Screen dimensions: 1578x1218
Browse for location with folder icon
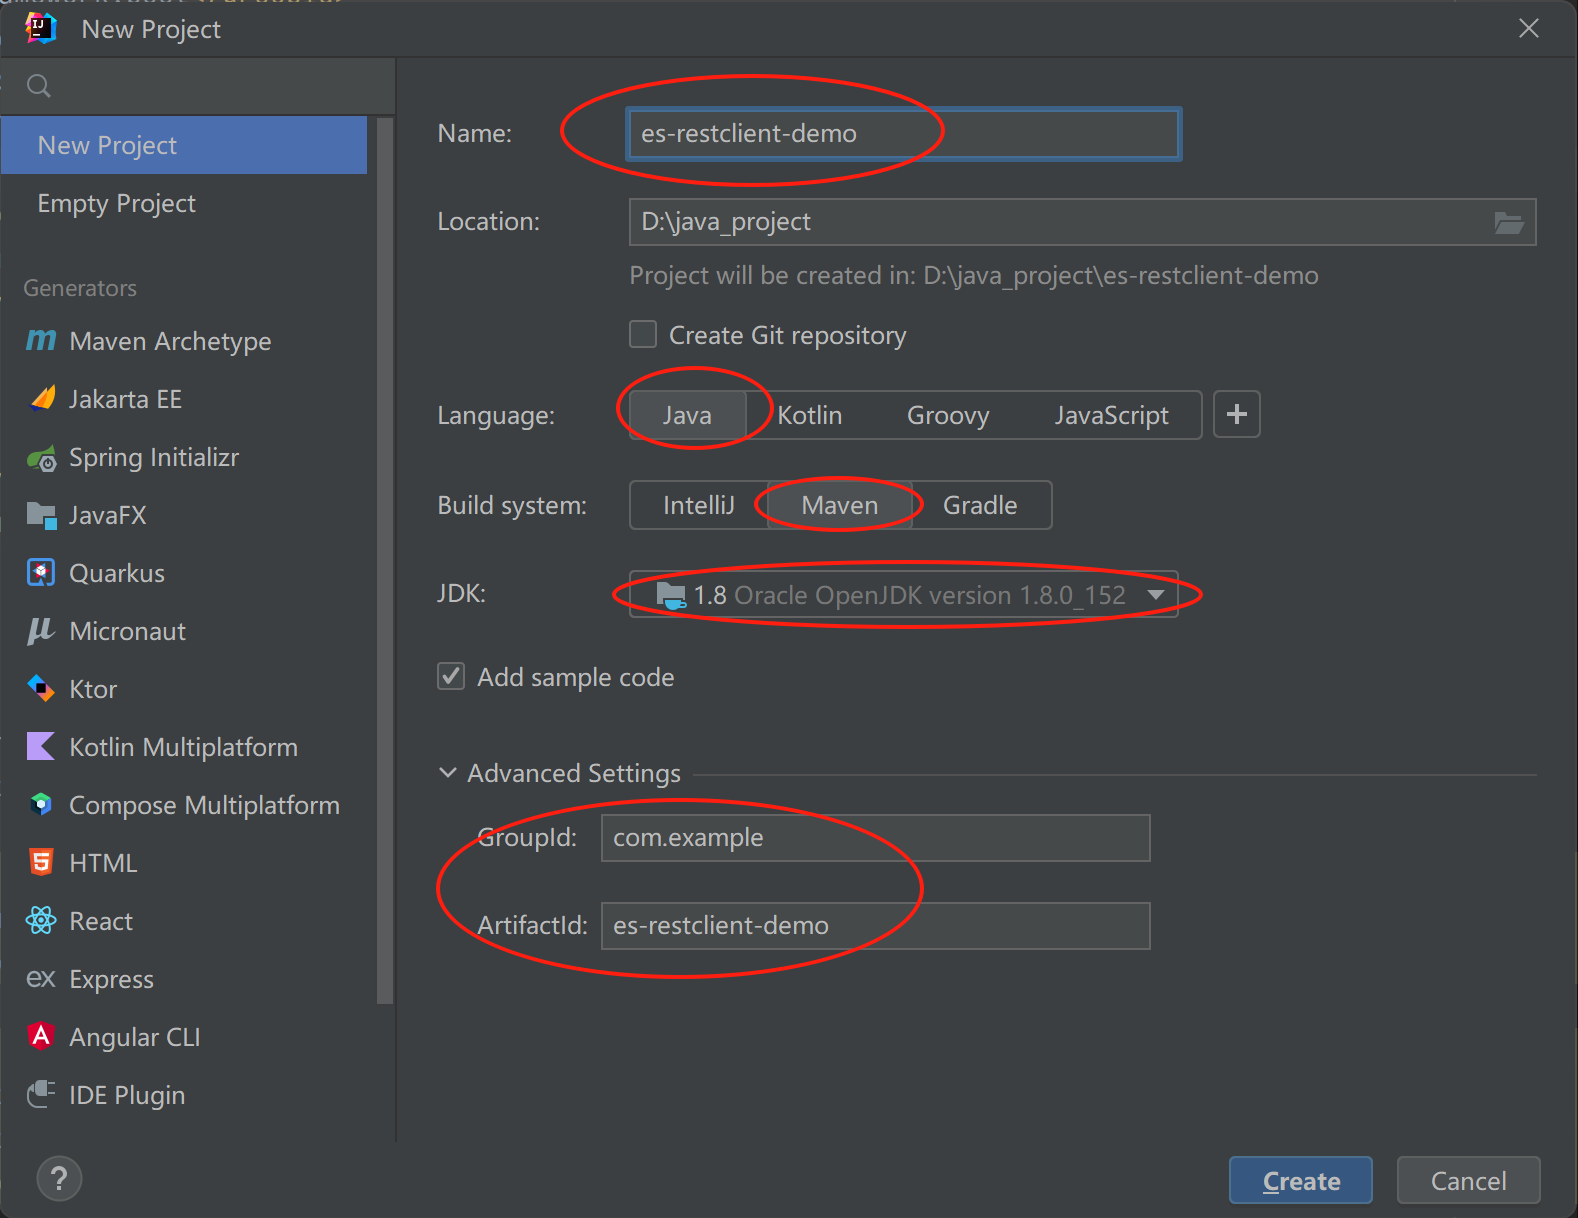point(1509,222)
